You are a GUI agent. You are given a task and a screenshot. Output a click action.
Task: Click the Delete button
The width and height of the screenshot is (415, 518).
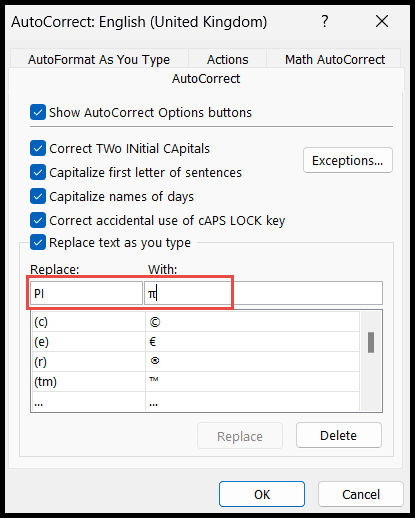[x=338, y=435]
